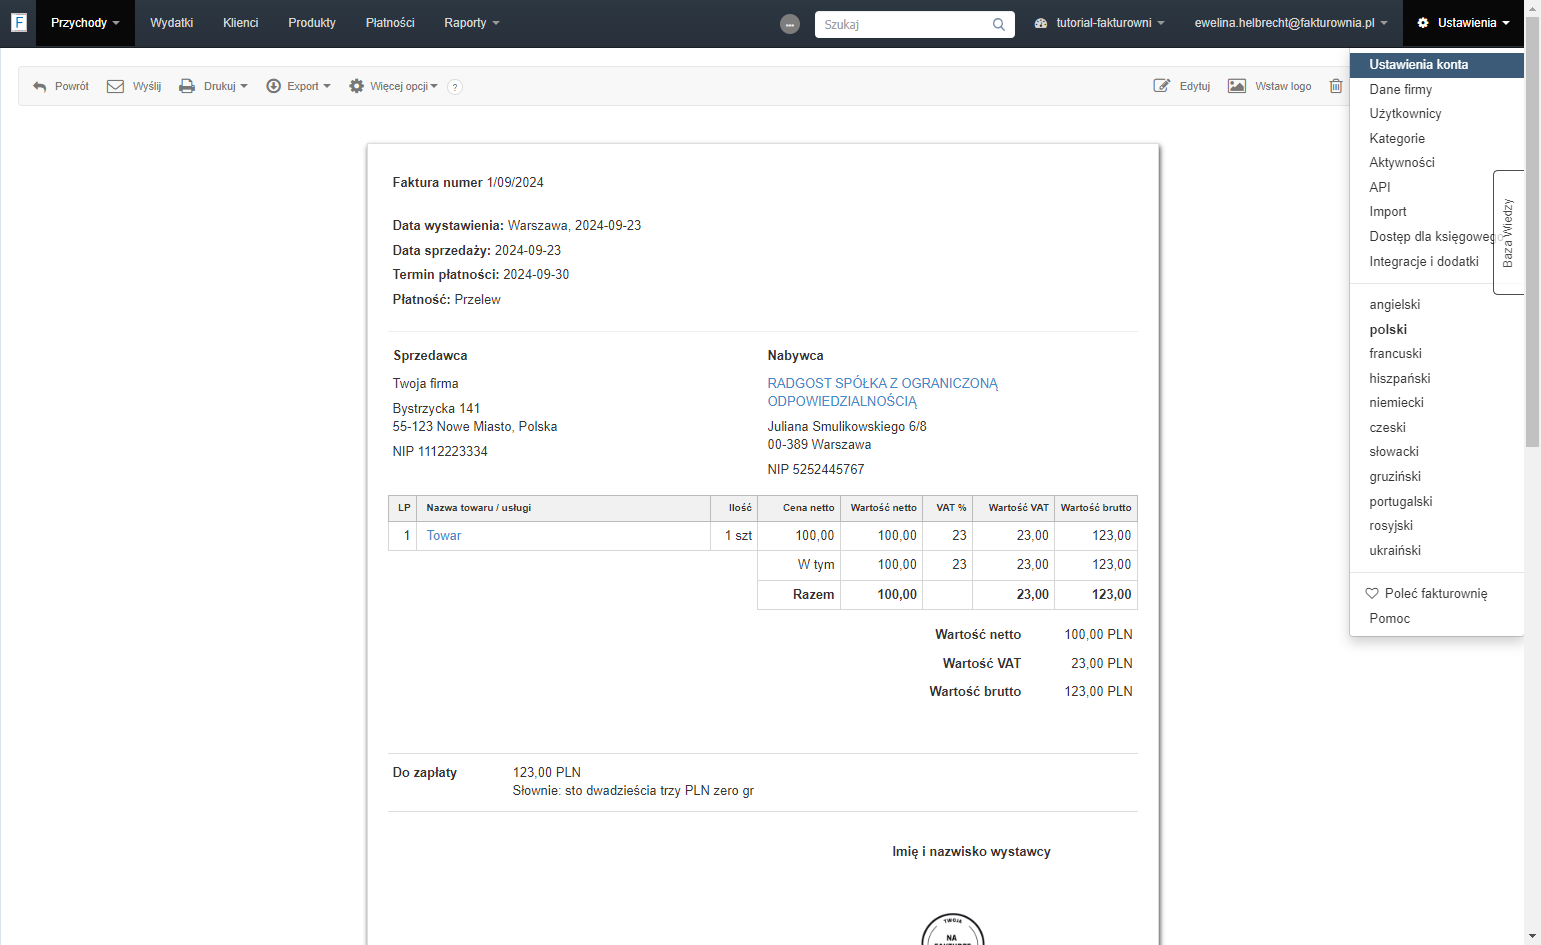
Task: Open the RADGOST buyer company link
Action: (x=882, y=392)
